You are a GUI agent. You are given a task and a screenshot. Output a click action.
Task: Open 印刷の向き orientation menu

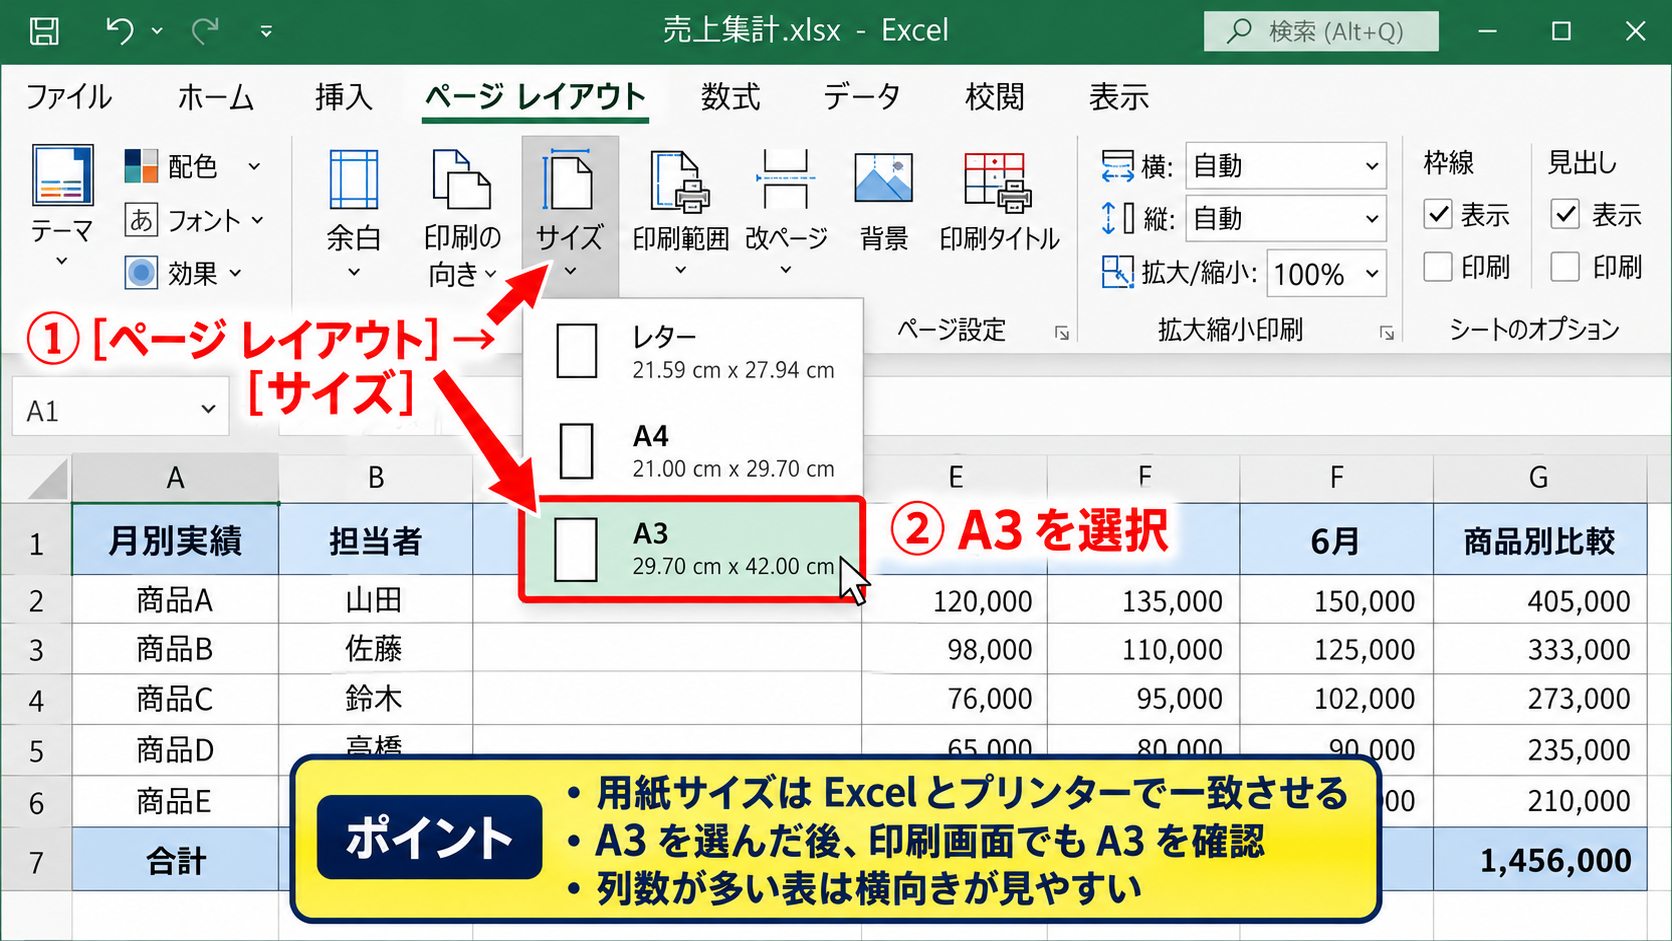[462, 217]
